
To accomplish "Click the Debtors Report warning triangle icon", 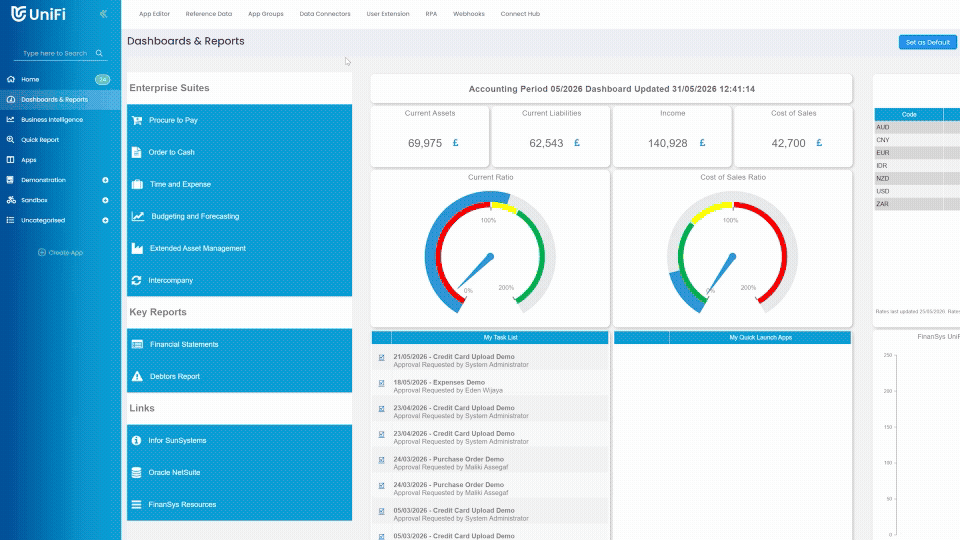I will click(137, 376).
